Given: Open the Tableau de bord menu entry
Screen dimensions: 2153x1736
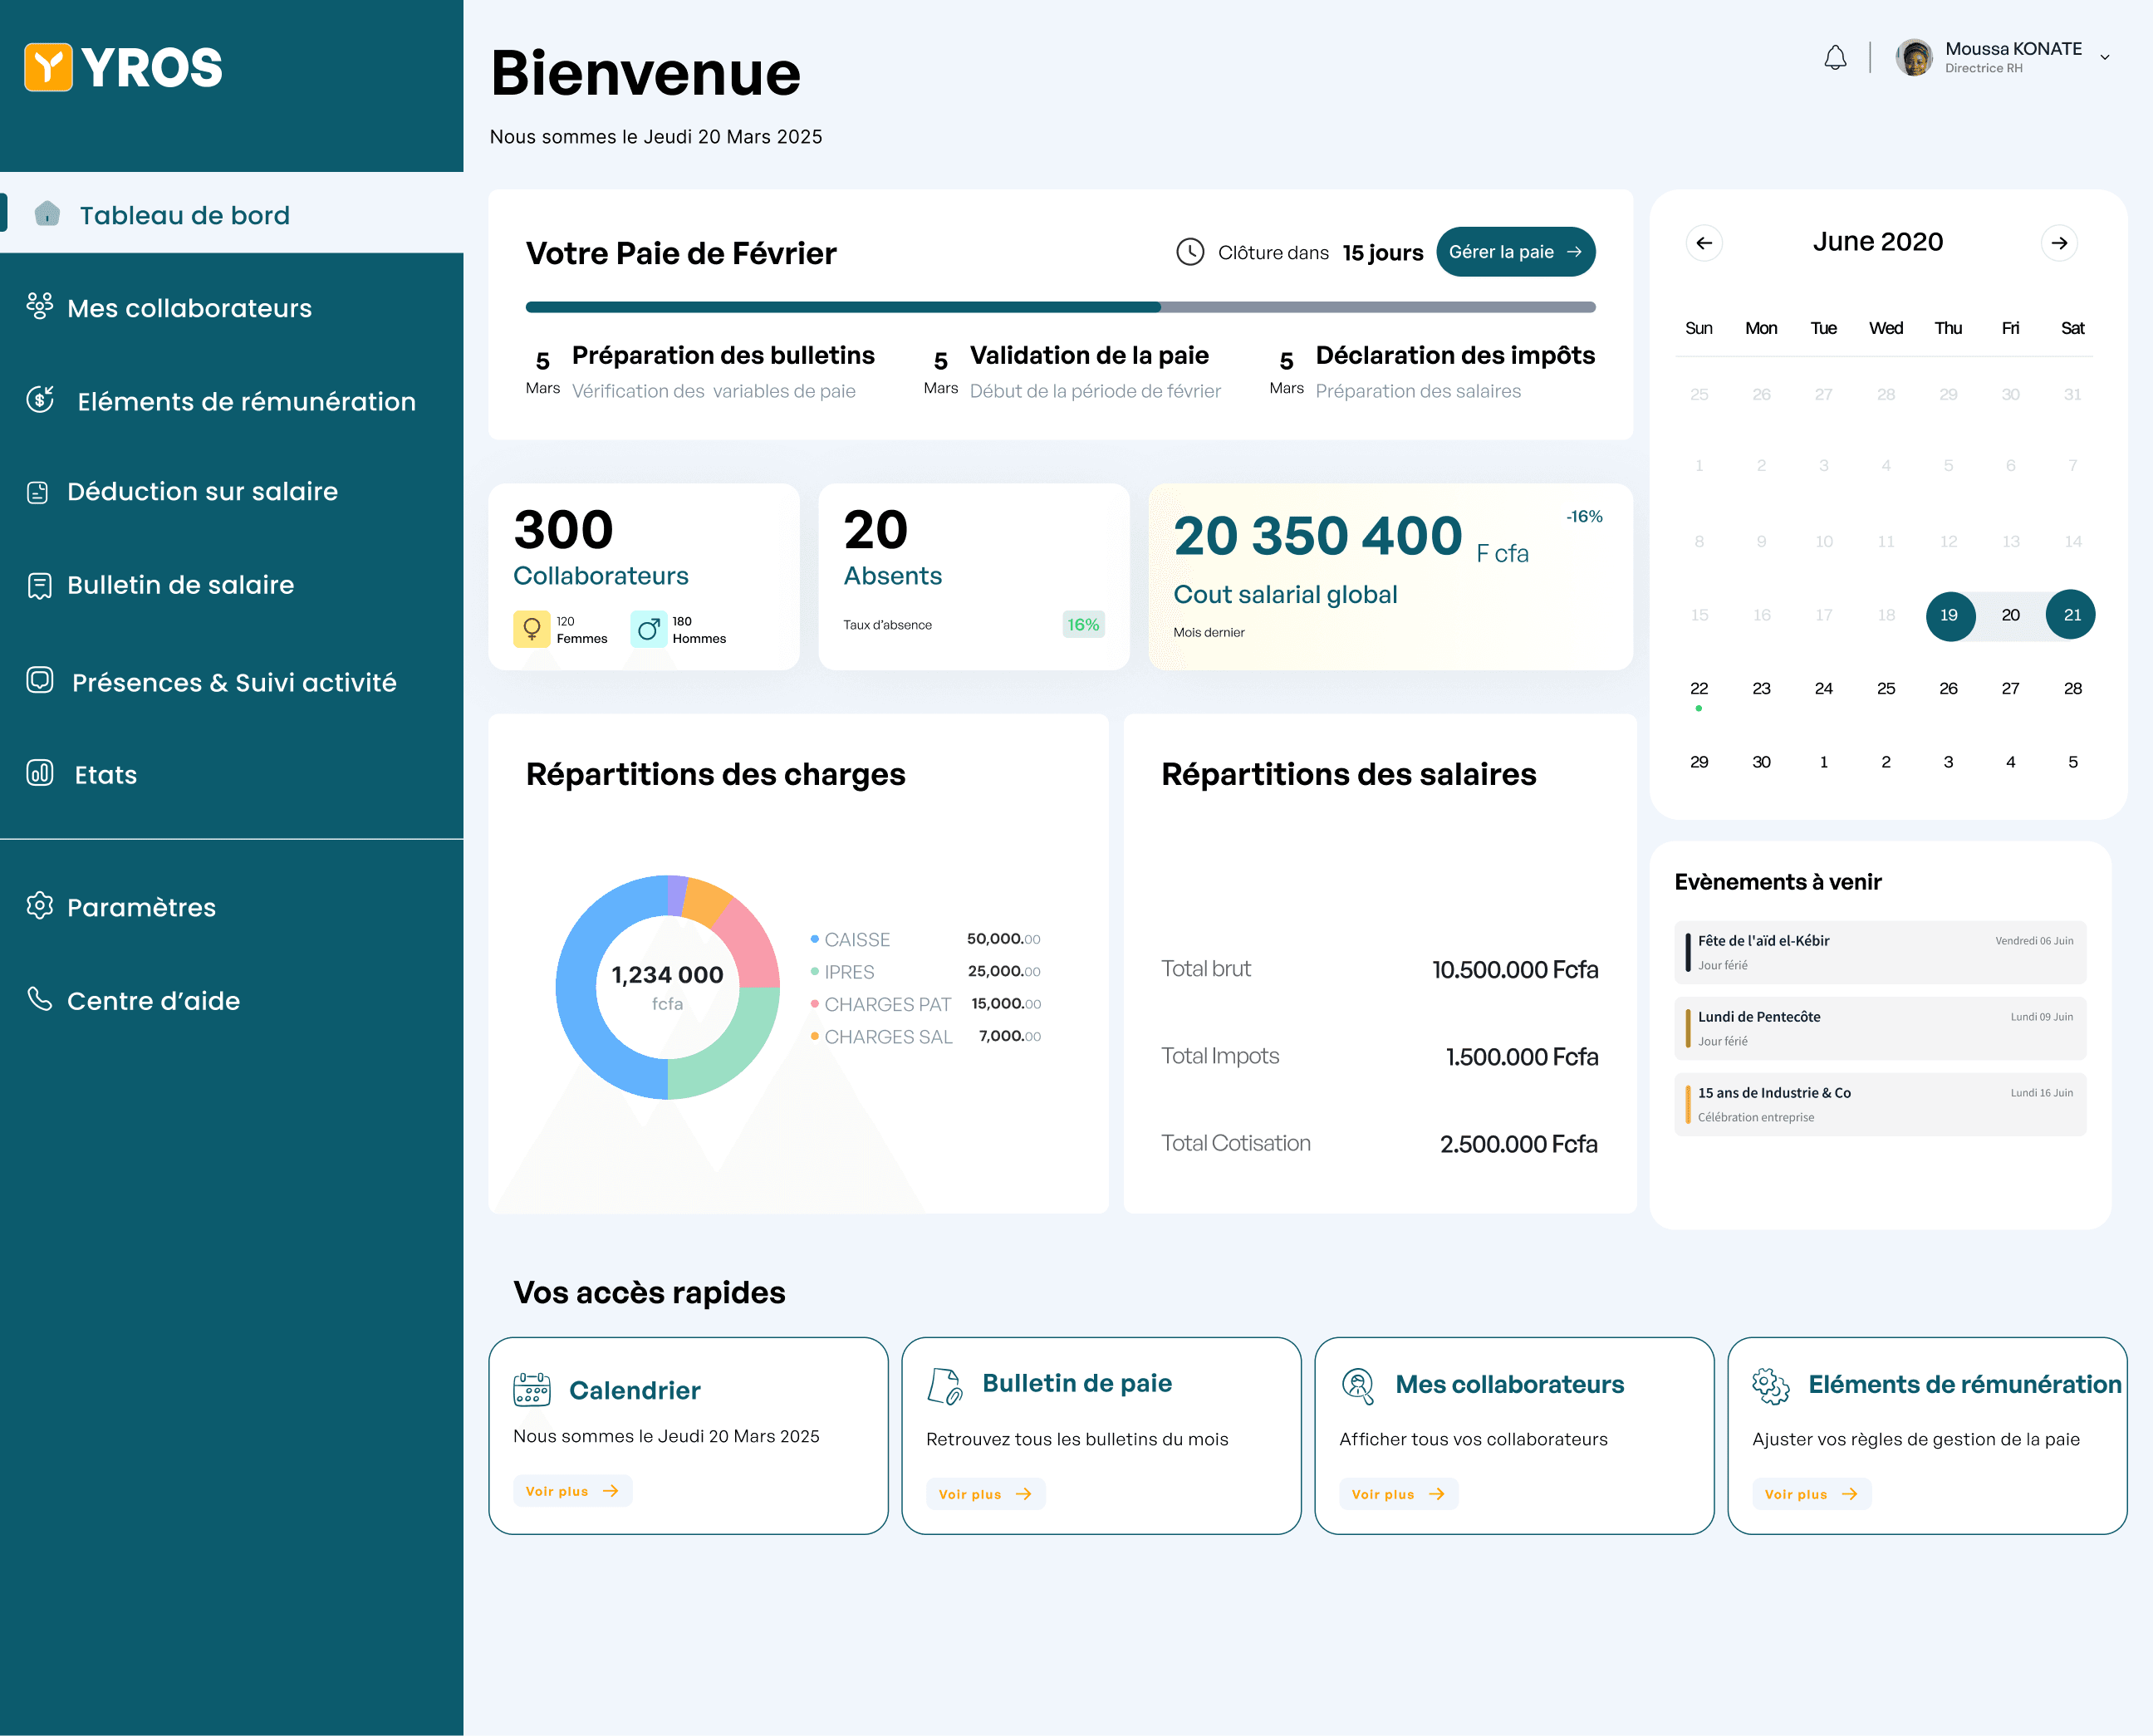Looking at the screenshot, I should tap(185, 214).
